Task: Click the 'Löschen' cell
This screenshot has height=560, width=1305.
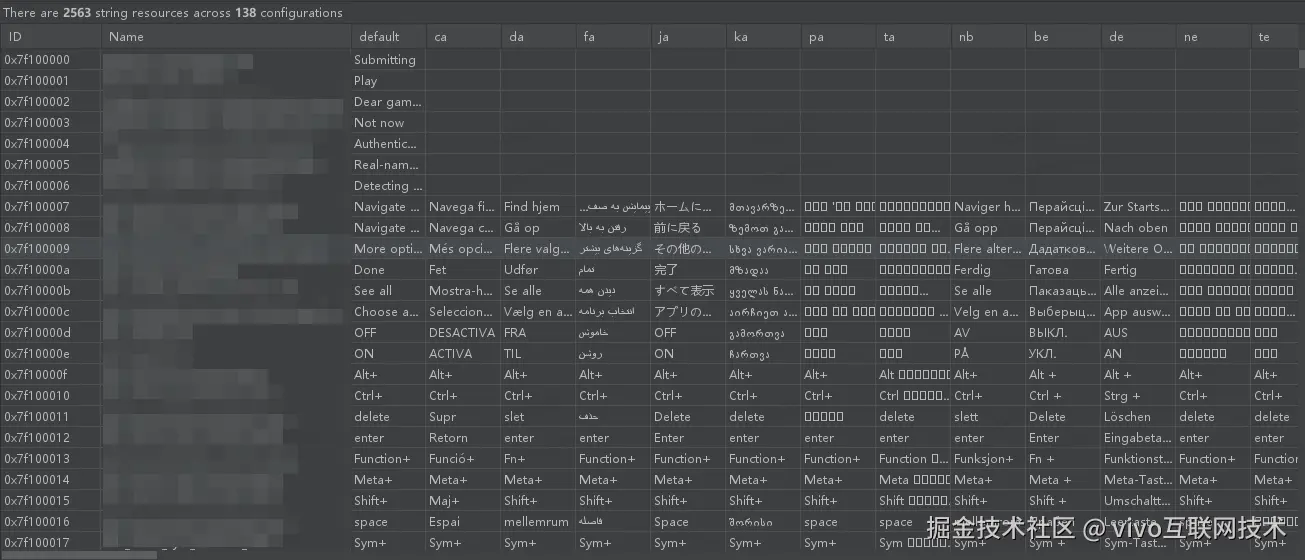Action: [x=1139, y=417]
